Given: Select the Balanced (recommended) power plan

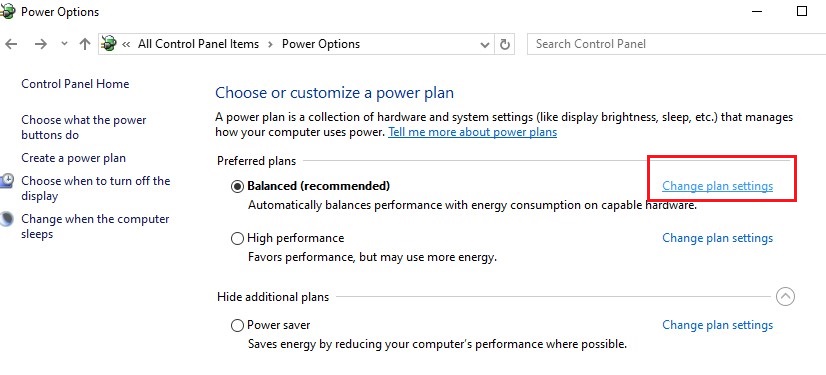Looking at the screenshot, I should click(238, 186).
